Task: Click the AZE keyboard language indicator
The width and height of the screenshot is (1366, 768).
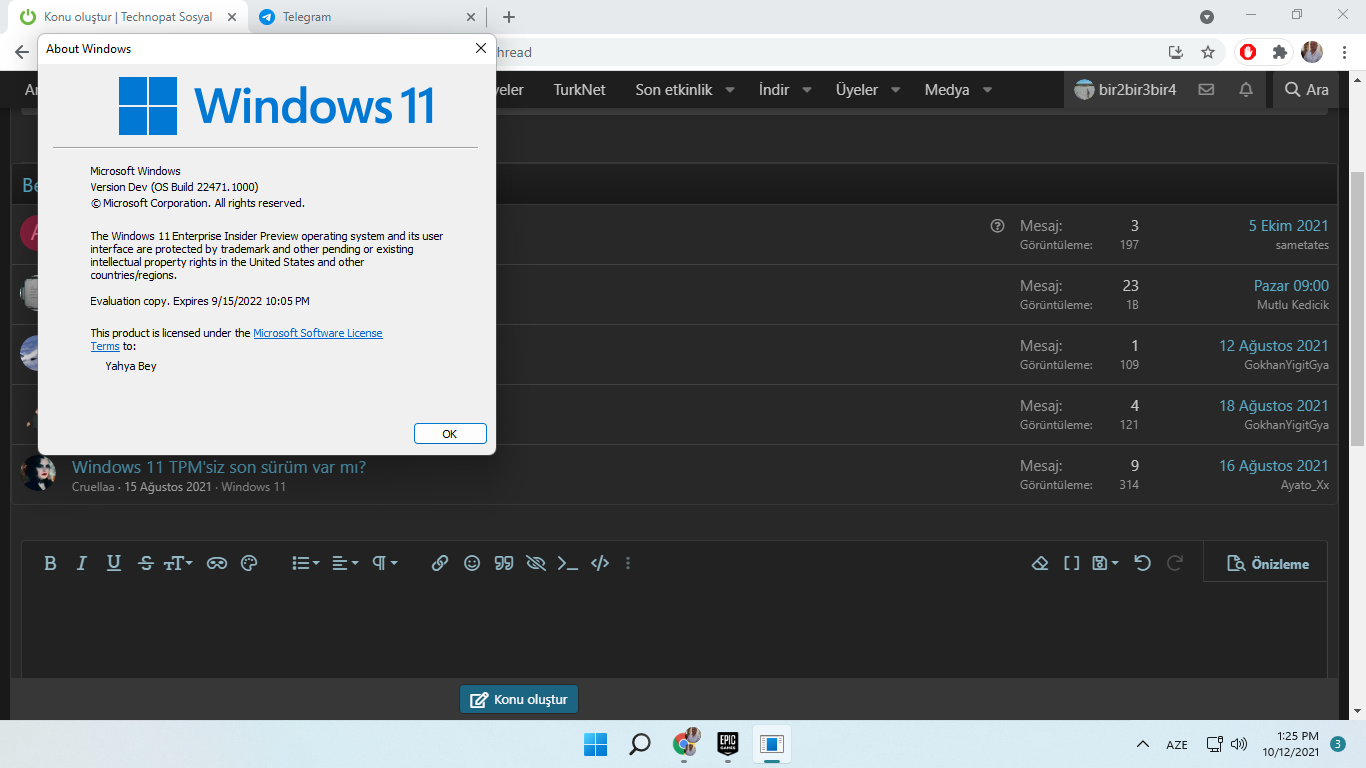Action: (1177, 744)
